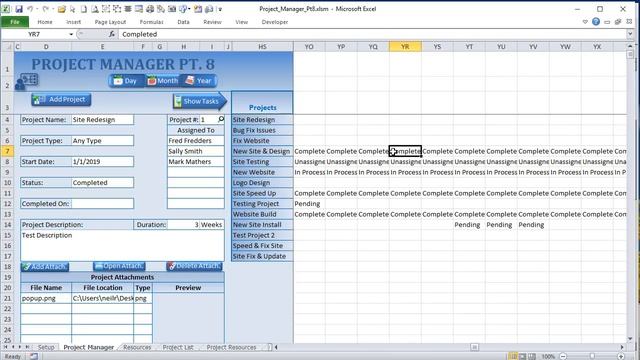Open Customize Quick Access Toolbar dropdown

(220, 9)
